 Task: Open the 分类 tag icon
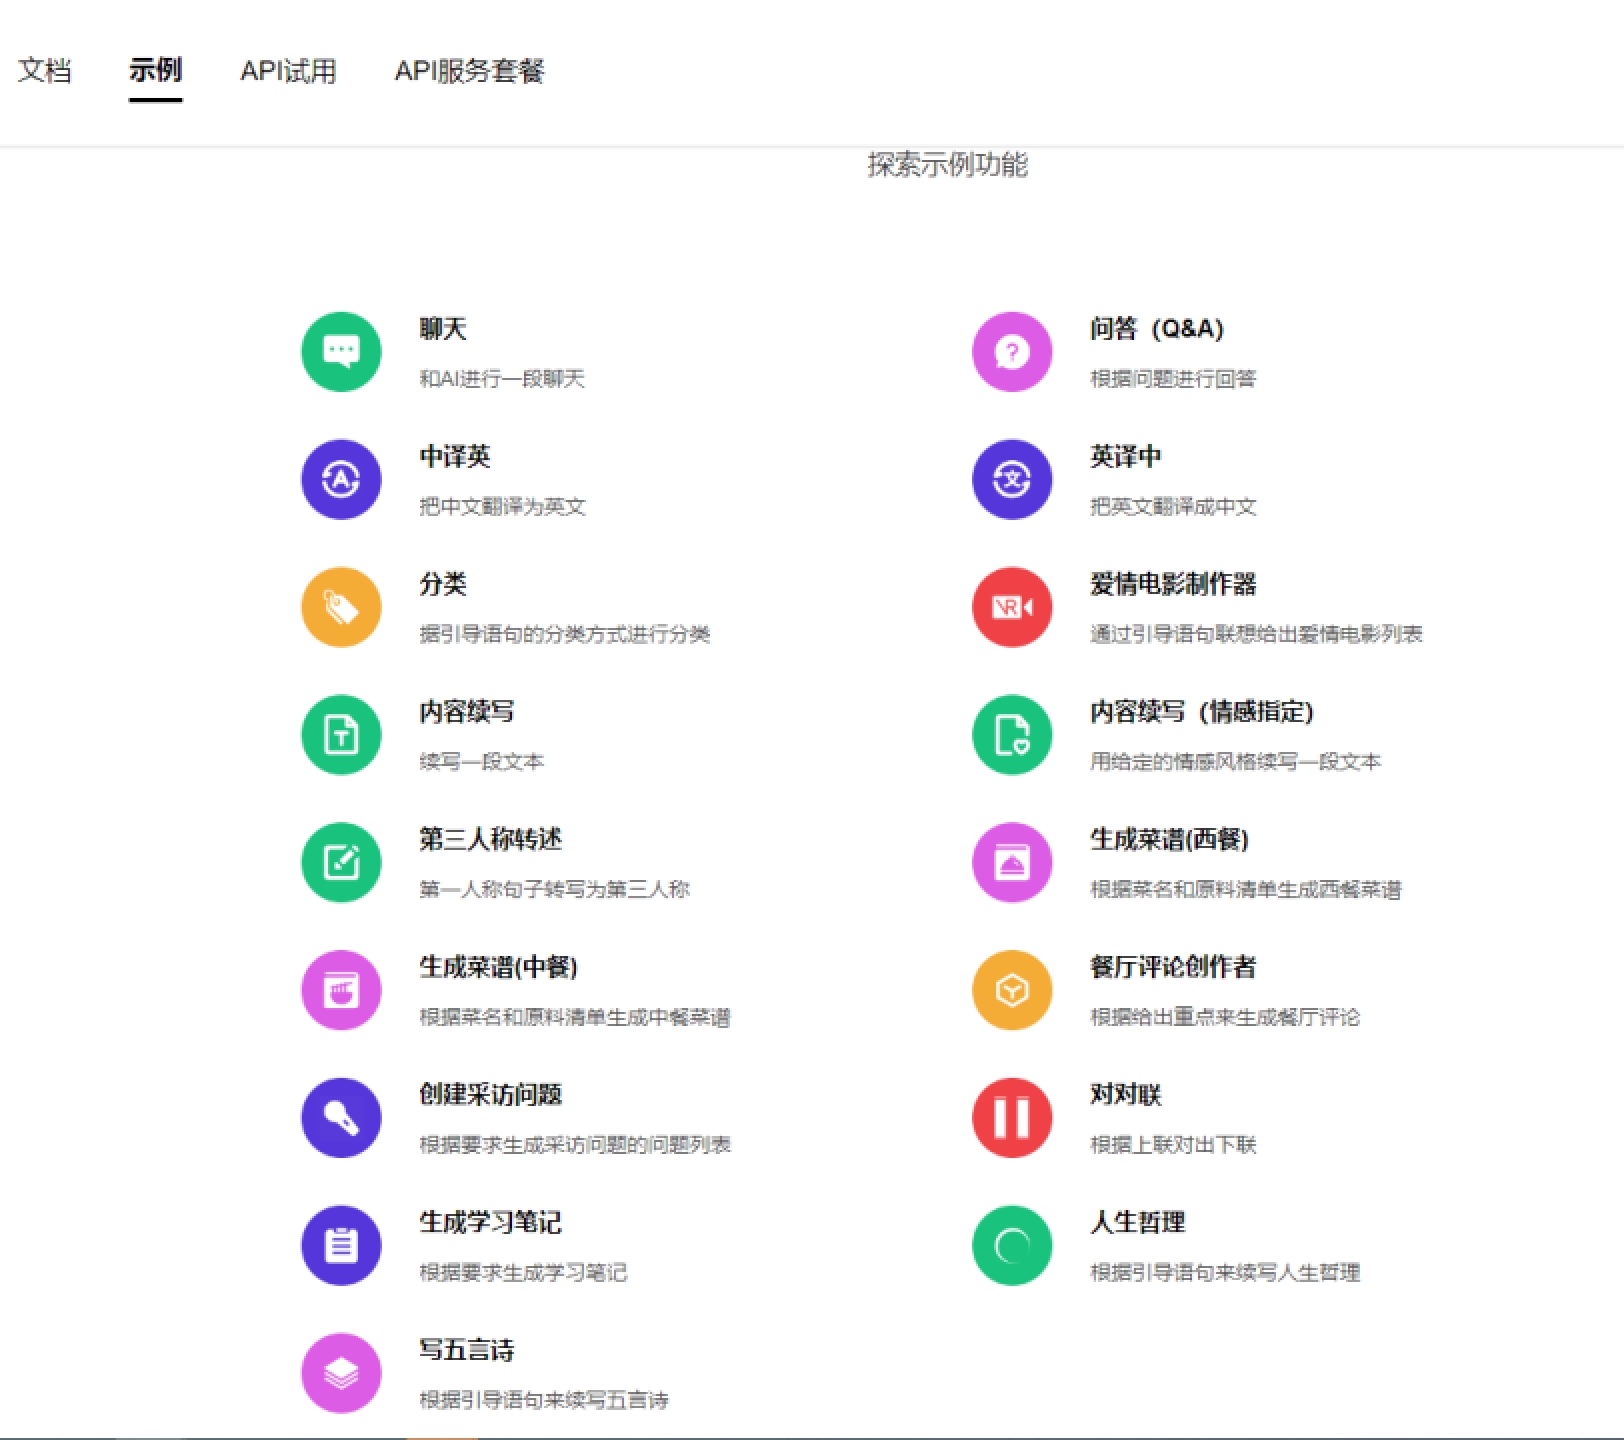point(341,607)
